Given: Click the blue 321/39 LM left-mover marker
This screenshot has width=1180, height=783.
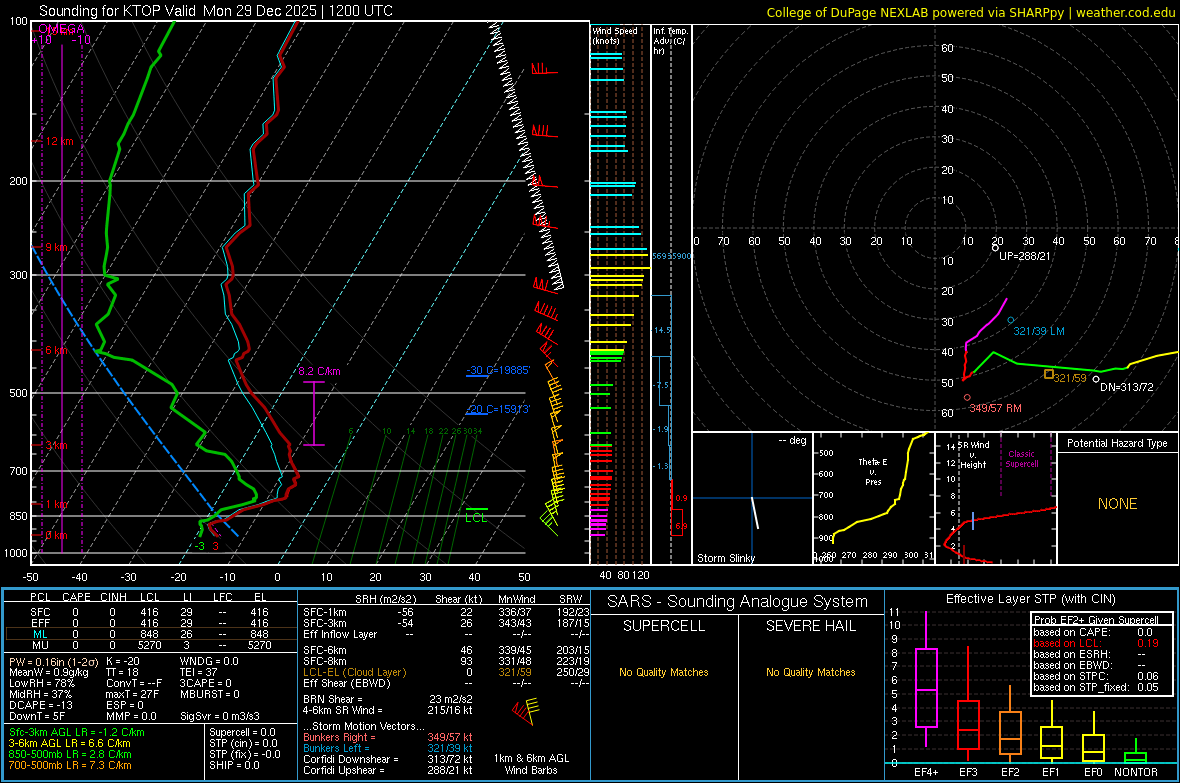Looking at the screenshot, I should (x=1011, y=321).
